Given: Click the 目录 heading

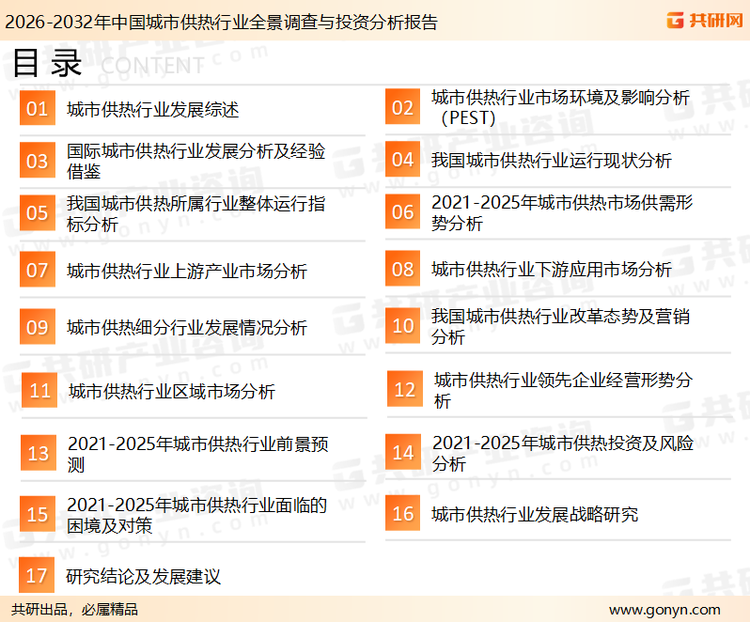Looking at the screenshot, I should tap(47, 63).
